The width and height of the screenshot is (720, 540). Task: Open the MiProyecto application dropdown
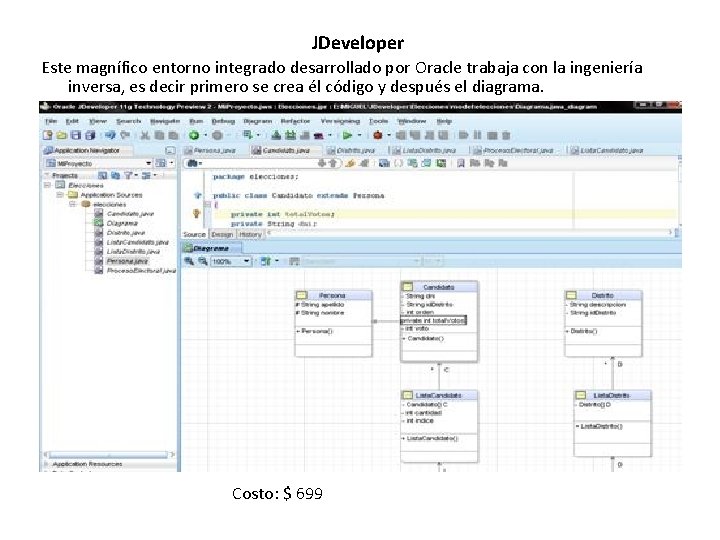click(148, 163)
